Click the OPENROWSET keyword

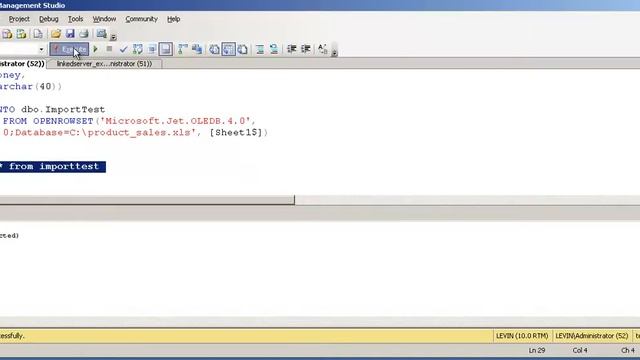(63, 121)
